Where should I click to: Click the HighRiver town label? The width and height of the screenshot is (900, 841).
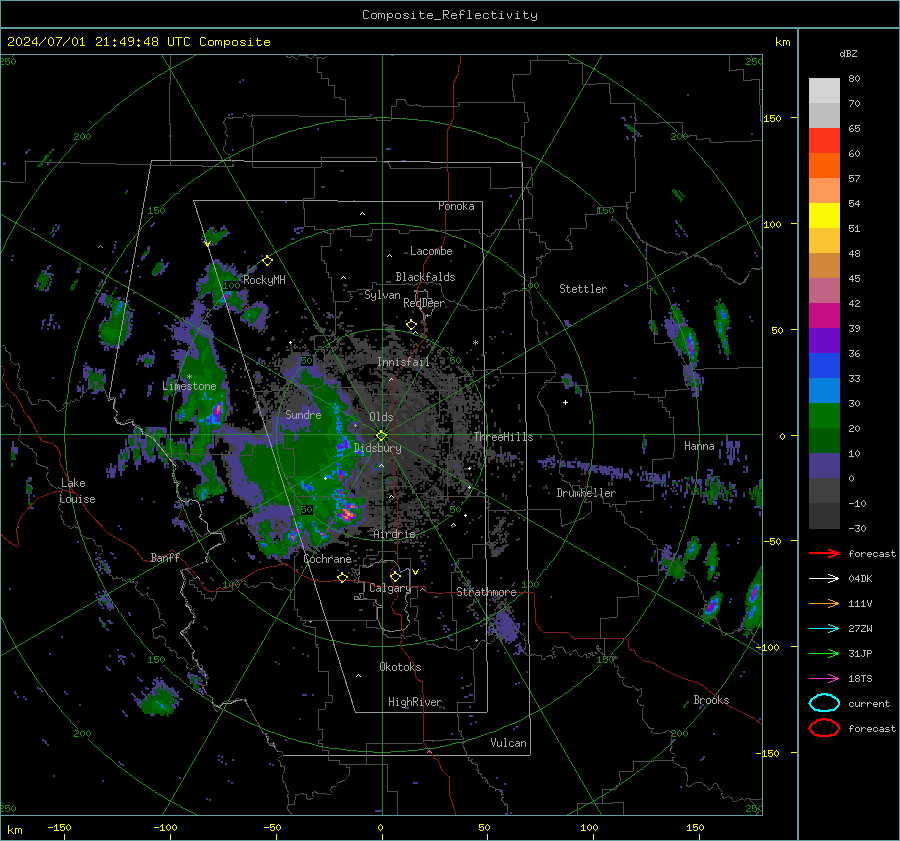coord(415,702)
